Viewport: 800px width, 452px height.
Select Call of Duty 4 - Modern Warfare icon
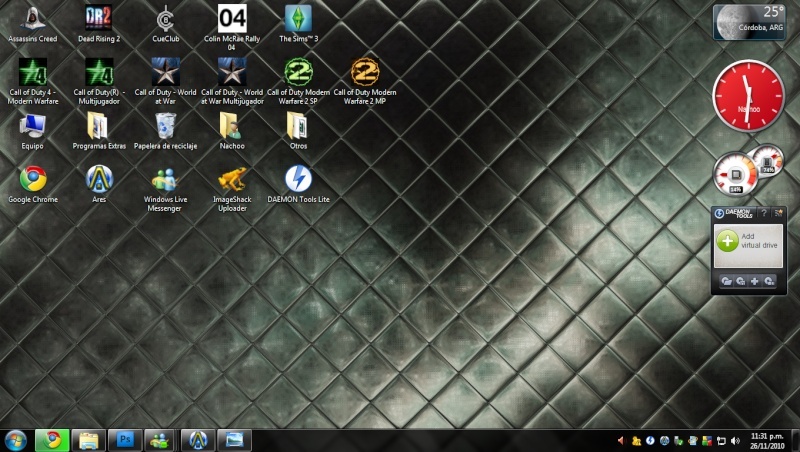tap(33, 81)
